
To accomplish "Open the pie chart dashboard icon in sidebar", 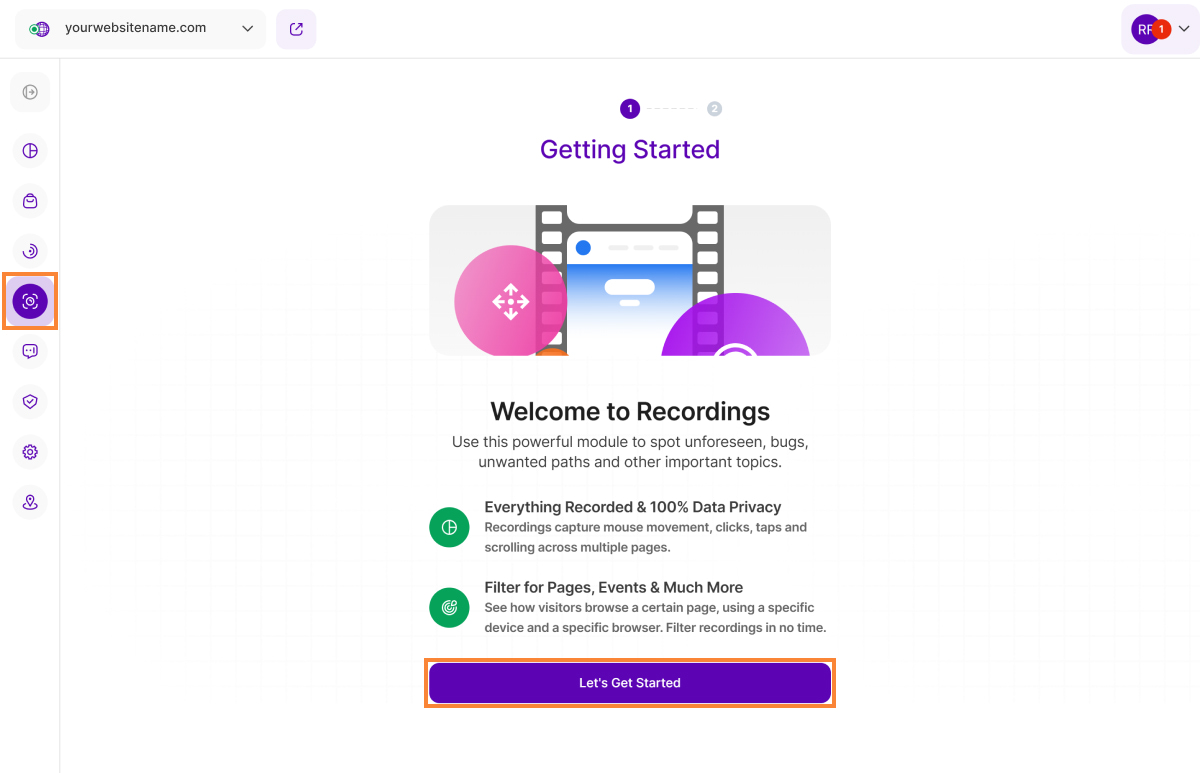I will tap(30, 151).
